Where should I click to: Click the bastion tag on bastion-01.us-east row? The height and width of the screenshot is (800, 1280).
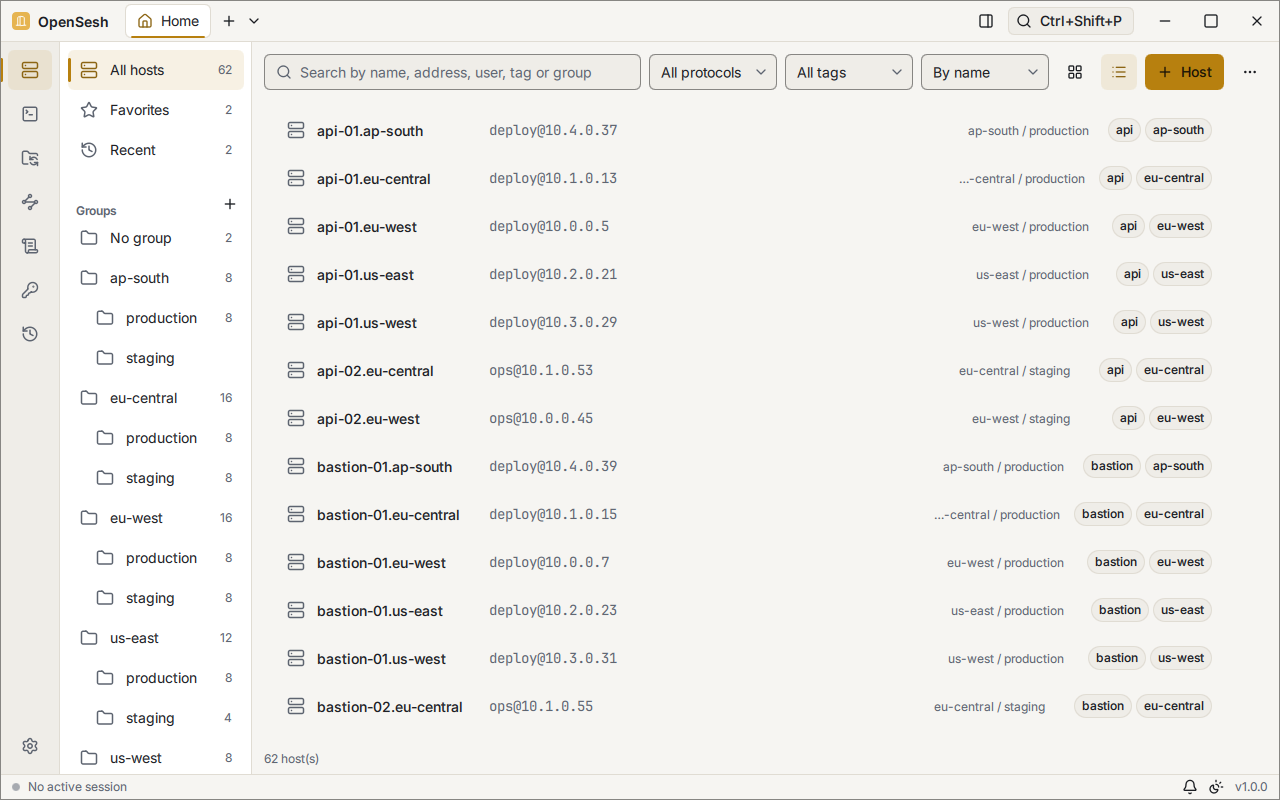coord(1120,610)
